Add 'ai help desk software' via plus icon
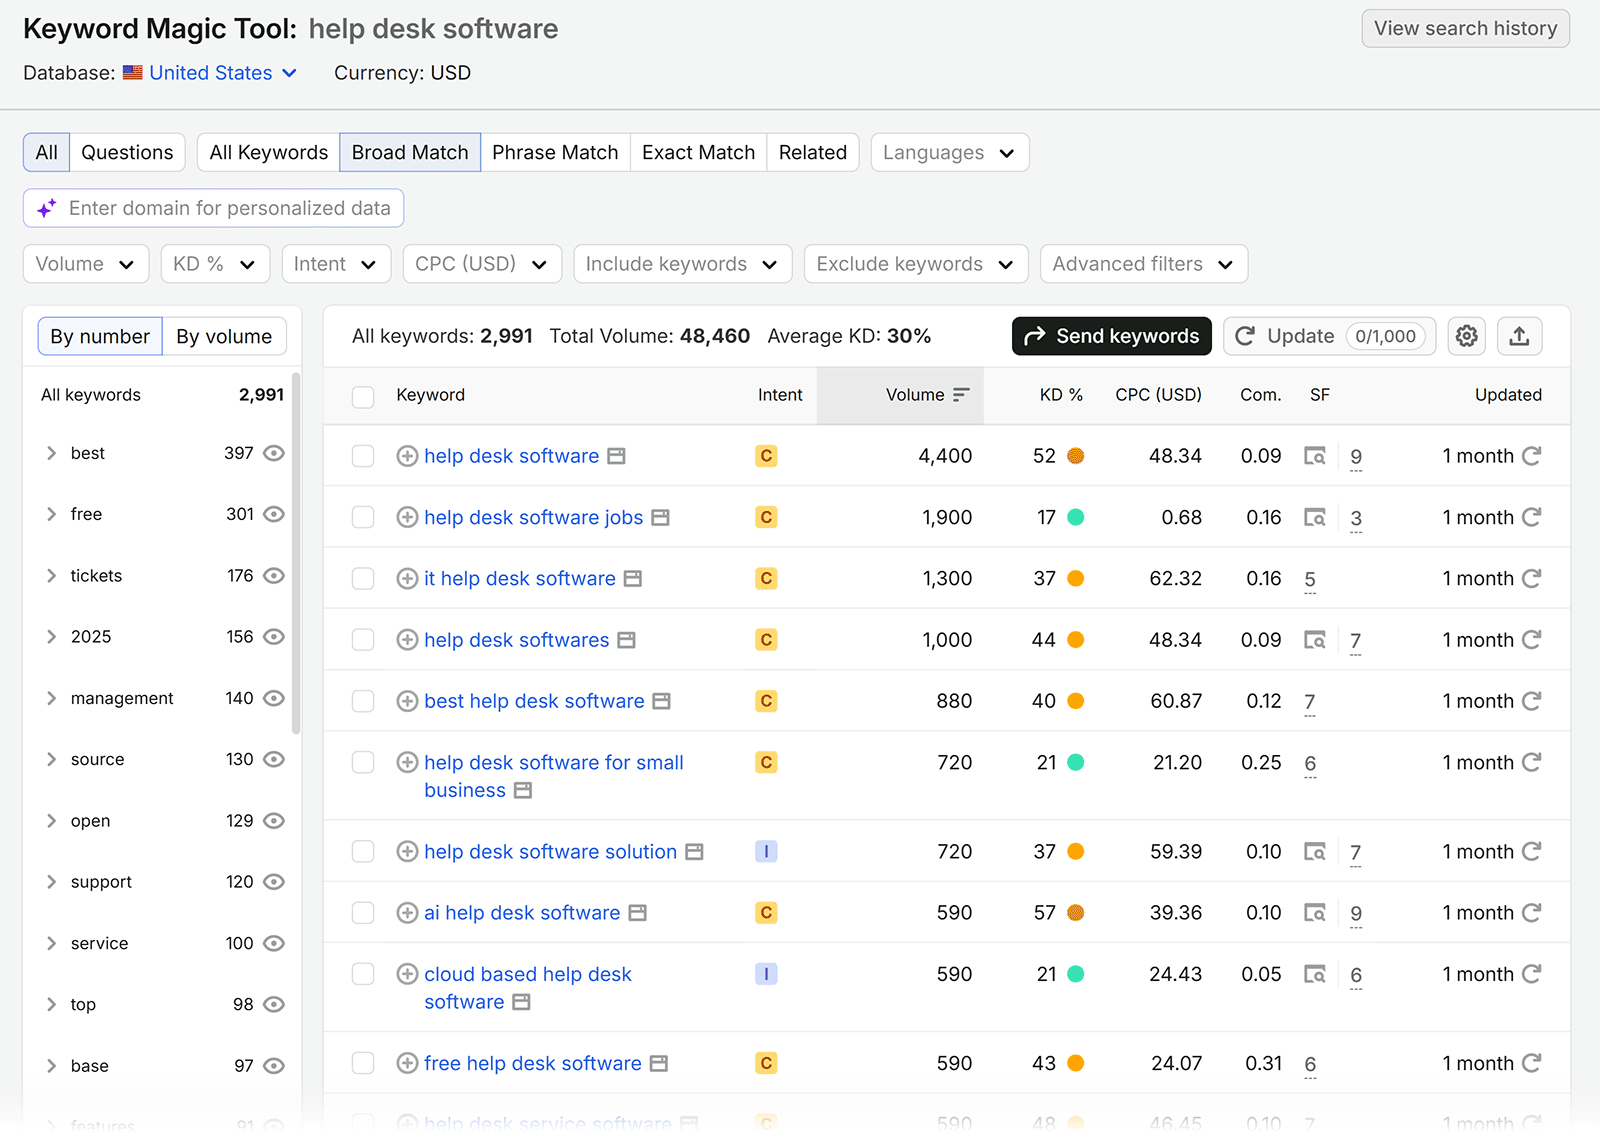Image resolution: width=1600 pixels, height=1146 pixels. point(407,913)
